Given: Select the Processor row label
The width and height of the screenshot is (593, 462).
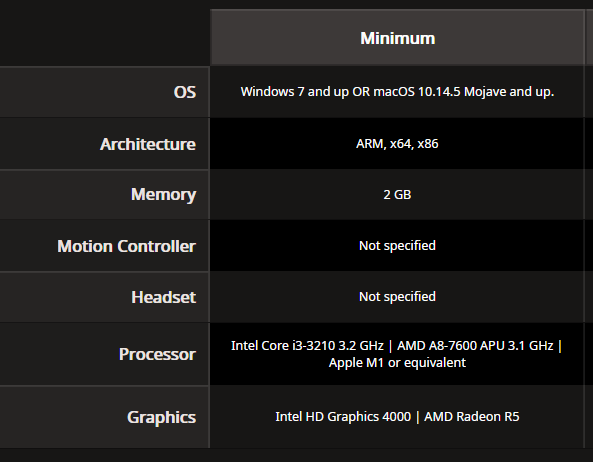Looking at the screenshot, I should 157,354.
